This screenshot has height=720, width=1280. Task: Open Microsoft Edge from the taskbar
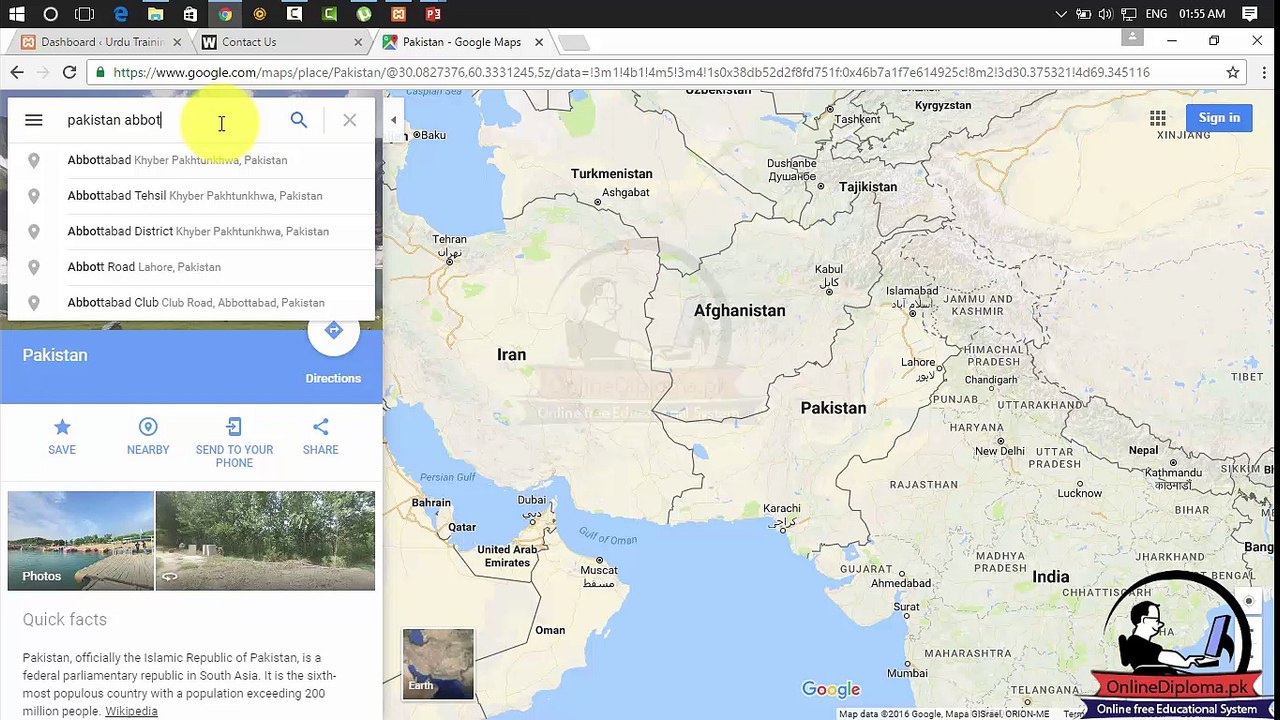(x=120, y=14)
